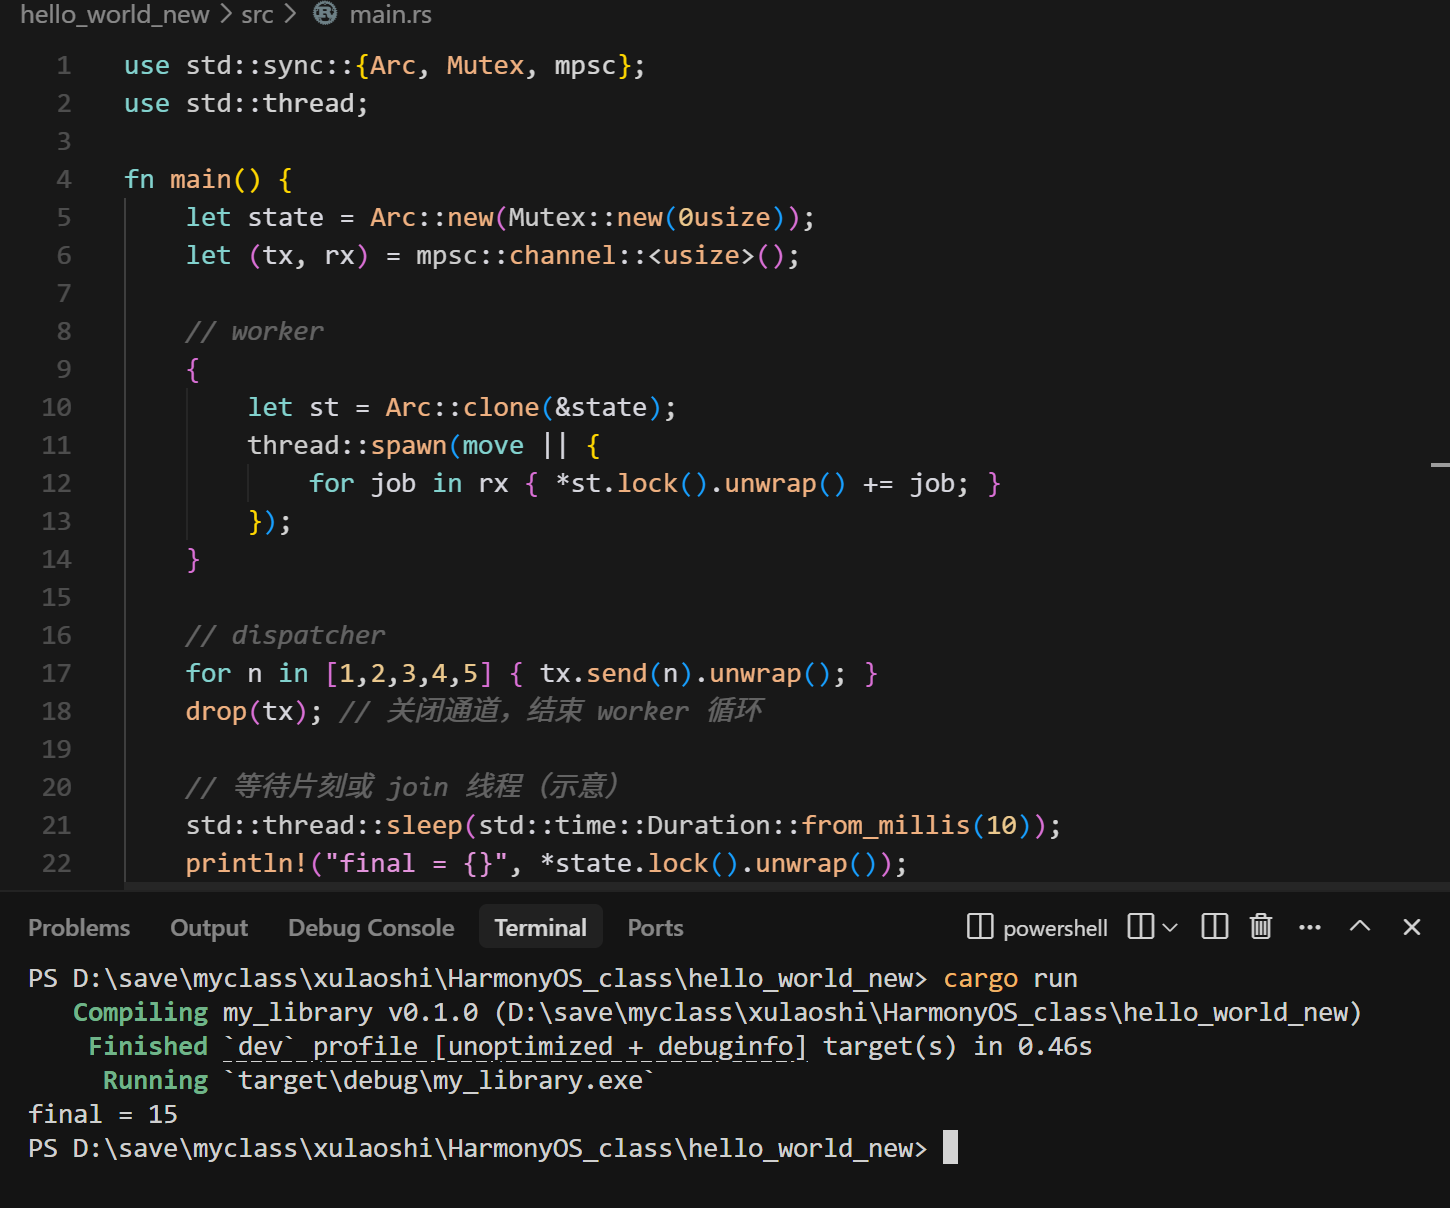
Task: Click line number 17 in the gutter
Action: click(57, 674)
